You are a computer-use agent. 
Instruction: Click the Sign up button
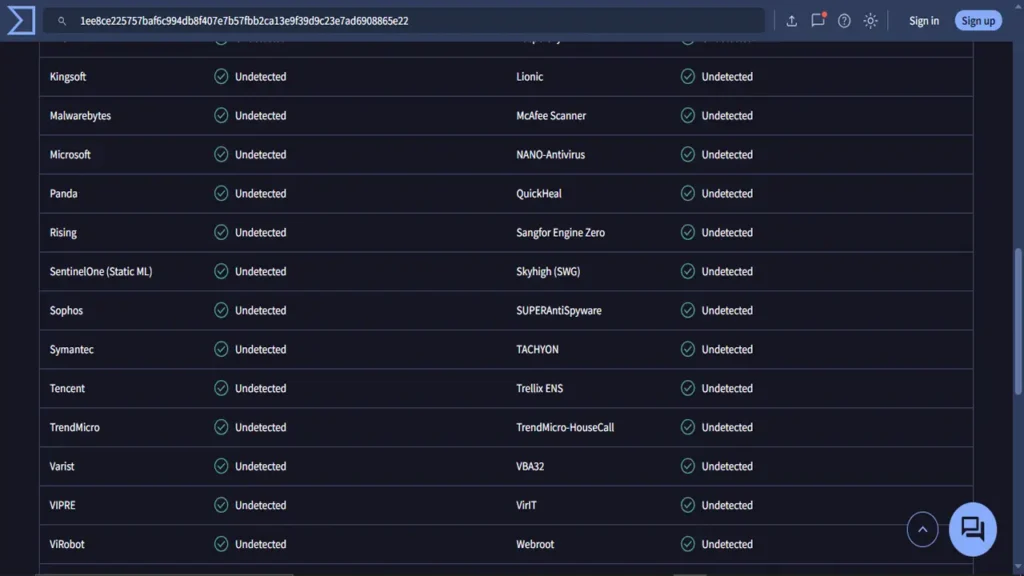pos(978,21)
